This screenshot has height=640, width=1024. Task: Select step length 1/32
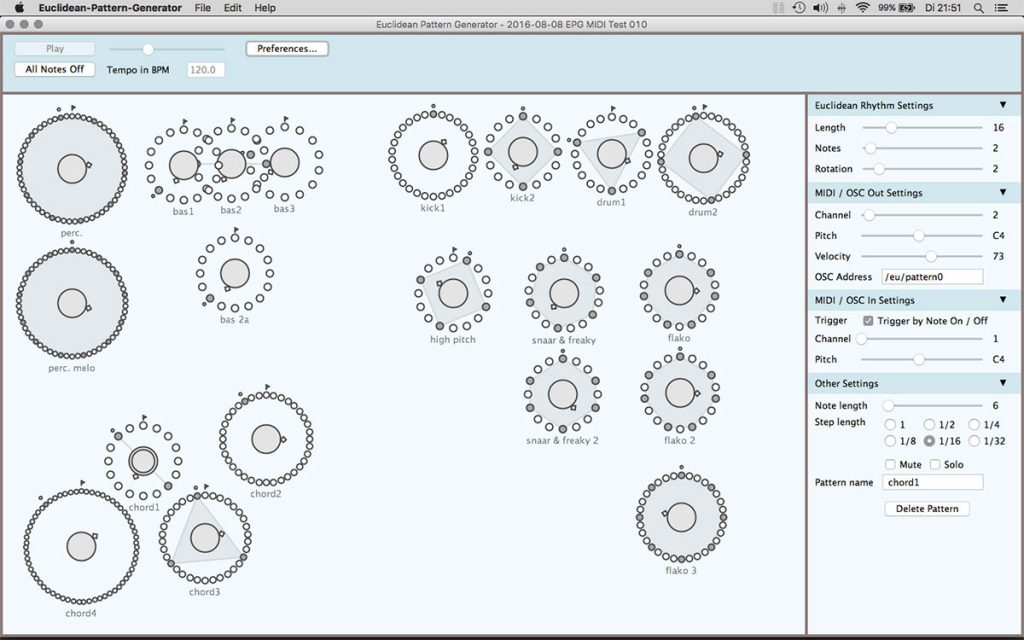click(974, 441)
